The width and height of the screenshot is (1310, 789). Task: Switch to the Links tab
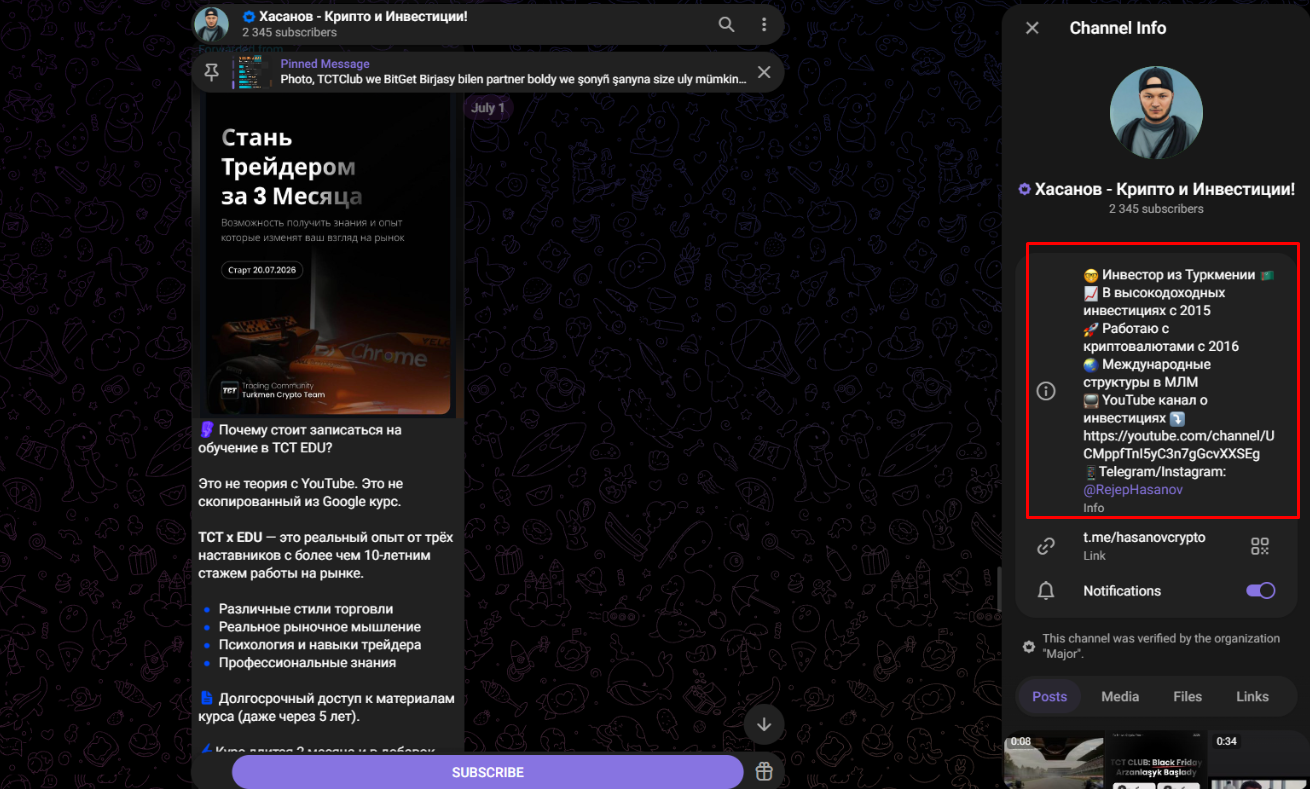point(1252,697)
